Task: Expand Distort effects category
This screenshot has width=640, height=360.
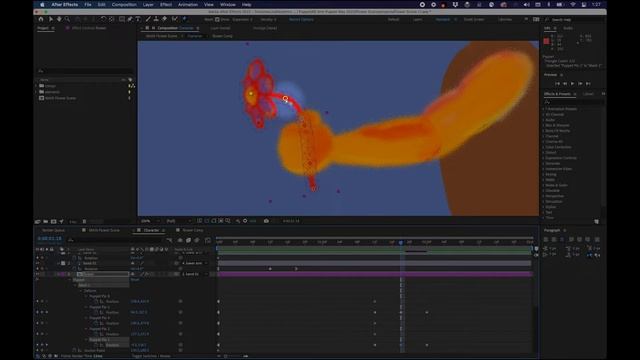Action: [543, 152]
